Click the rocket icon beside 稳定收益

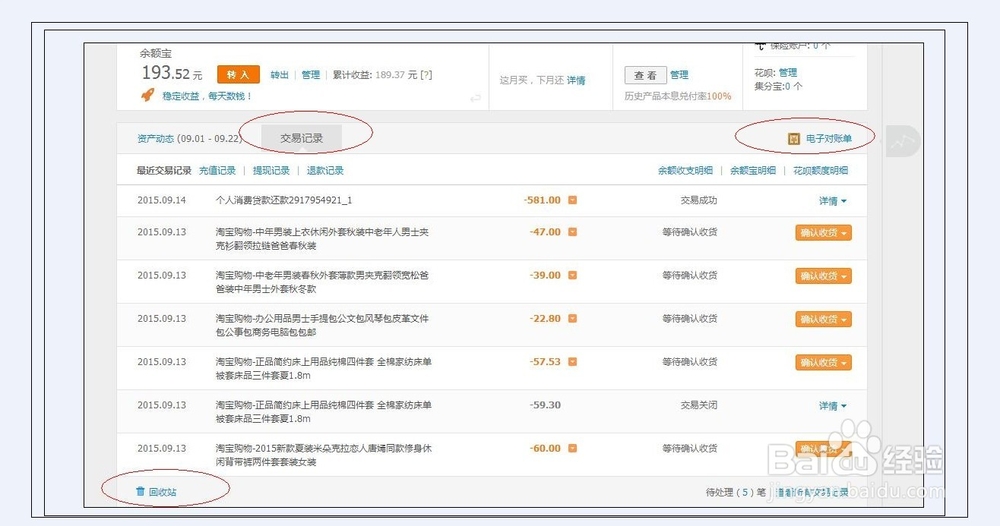pos(147,96)
